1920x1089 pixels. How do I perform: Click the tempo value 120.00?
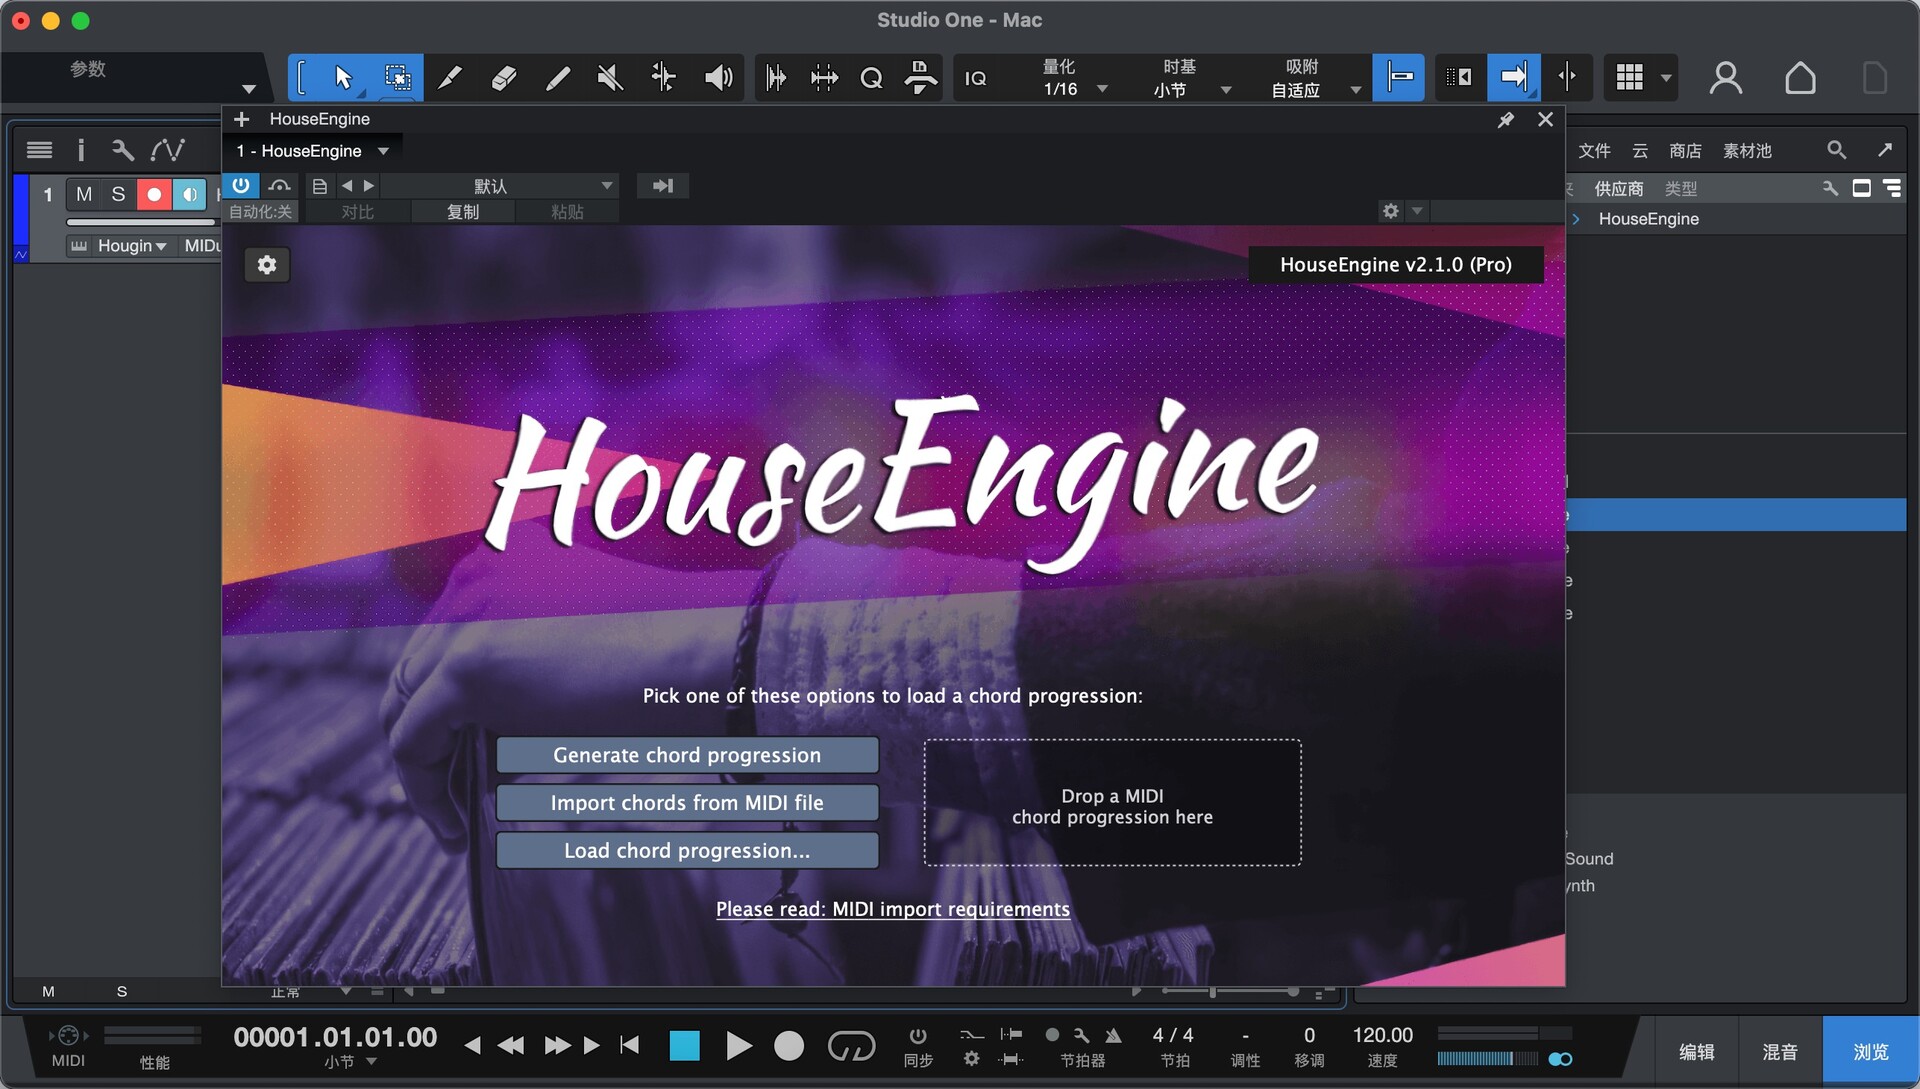[1382, 1035]
